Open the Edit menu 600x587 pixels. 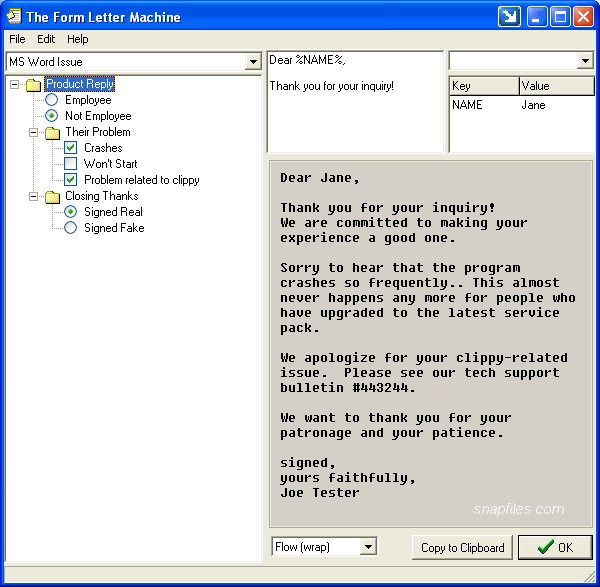pyautogui.click(x=46, y=39)
